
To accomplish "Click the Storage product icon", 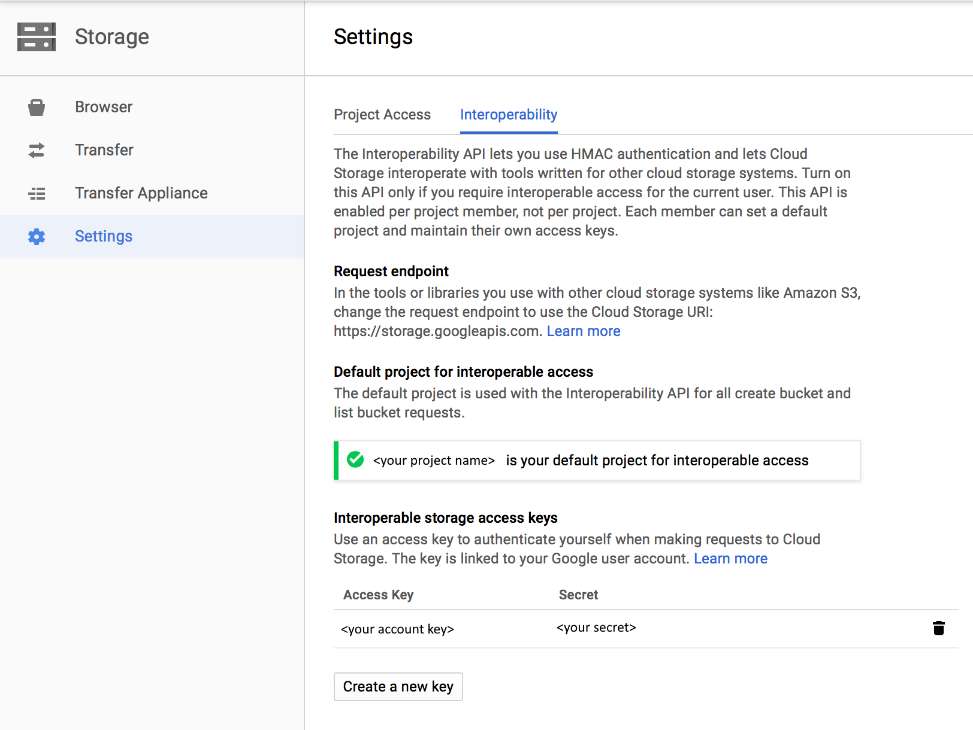I will tap(36, 37).
